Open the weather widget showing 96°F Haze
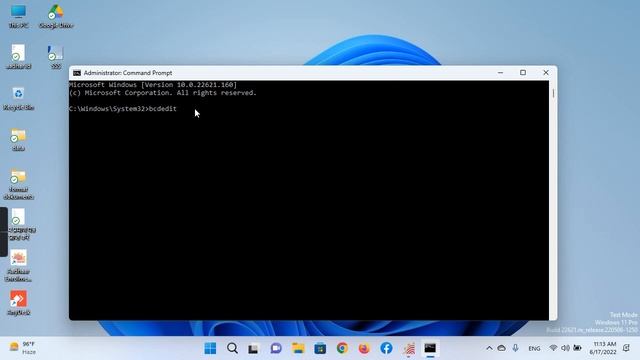The image size is (640, 360). pos(23,348)
